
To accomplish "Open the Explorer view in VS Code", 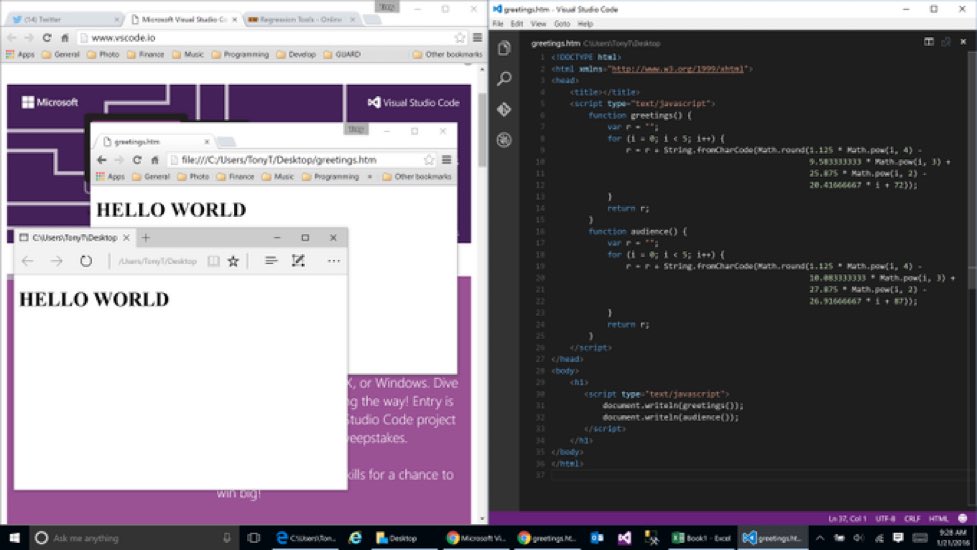I will [x=504, y=48].
